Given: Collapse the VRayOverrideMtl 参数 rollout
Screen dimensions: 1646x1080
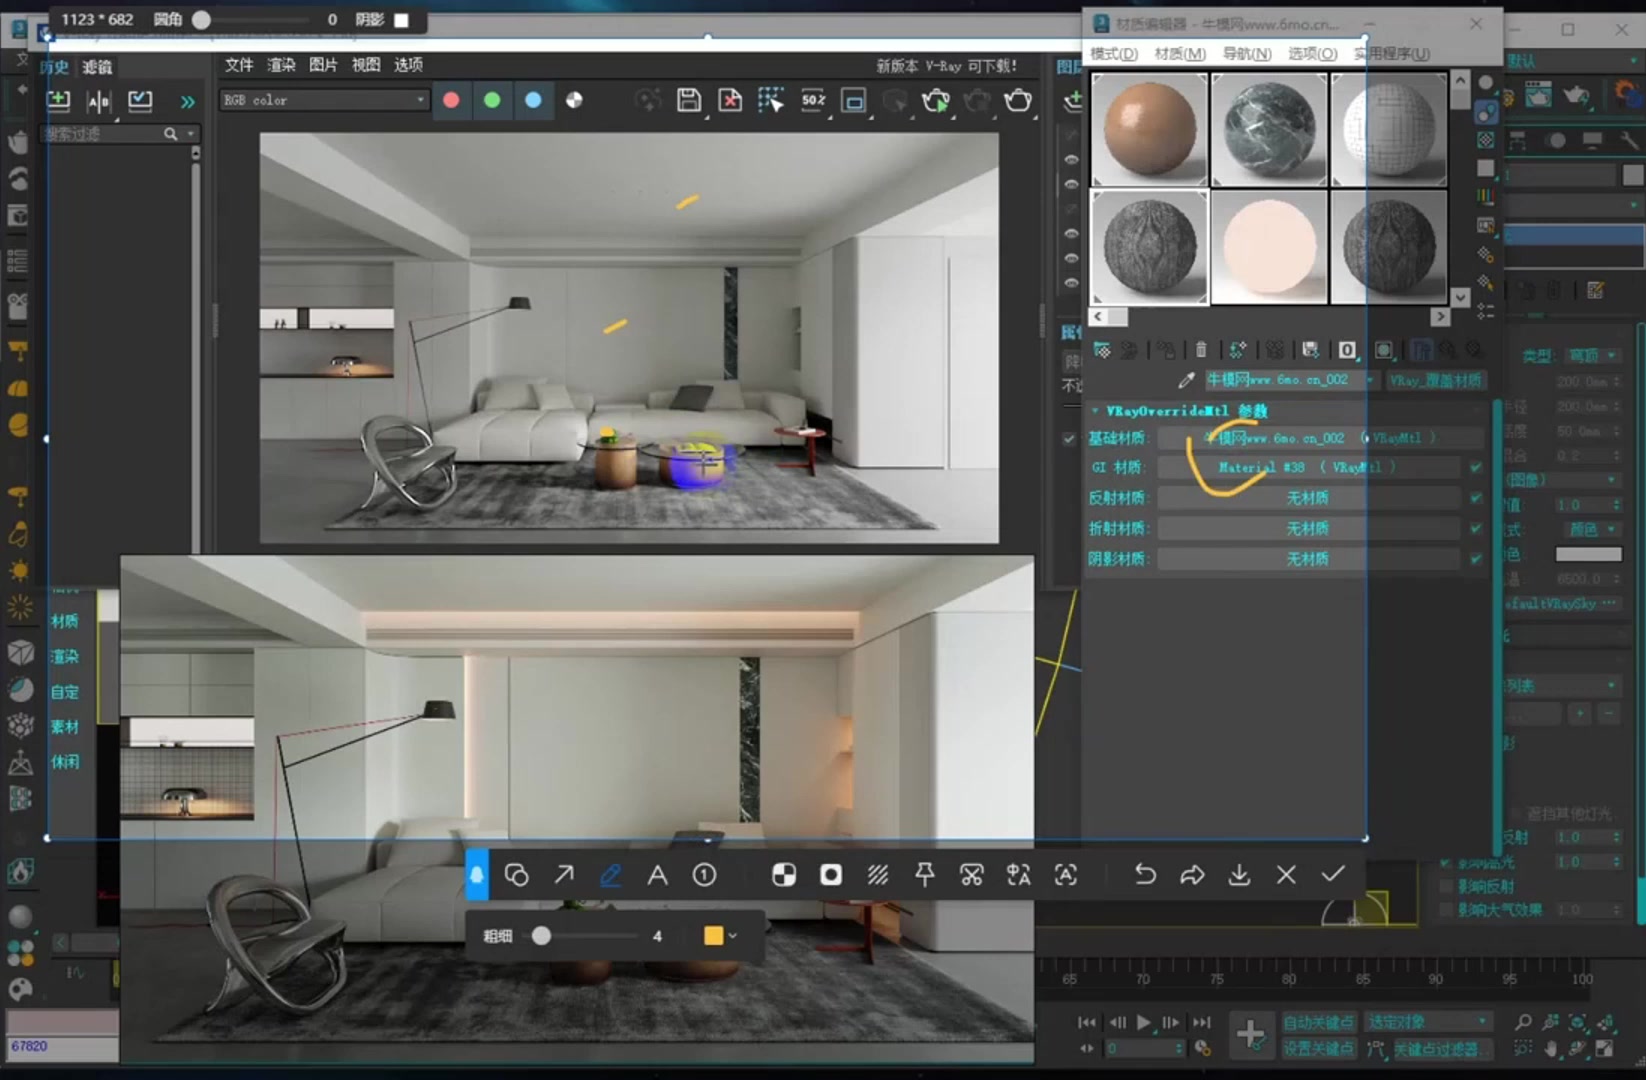Looking at the screenshot, I should click(1094, 410).
